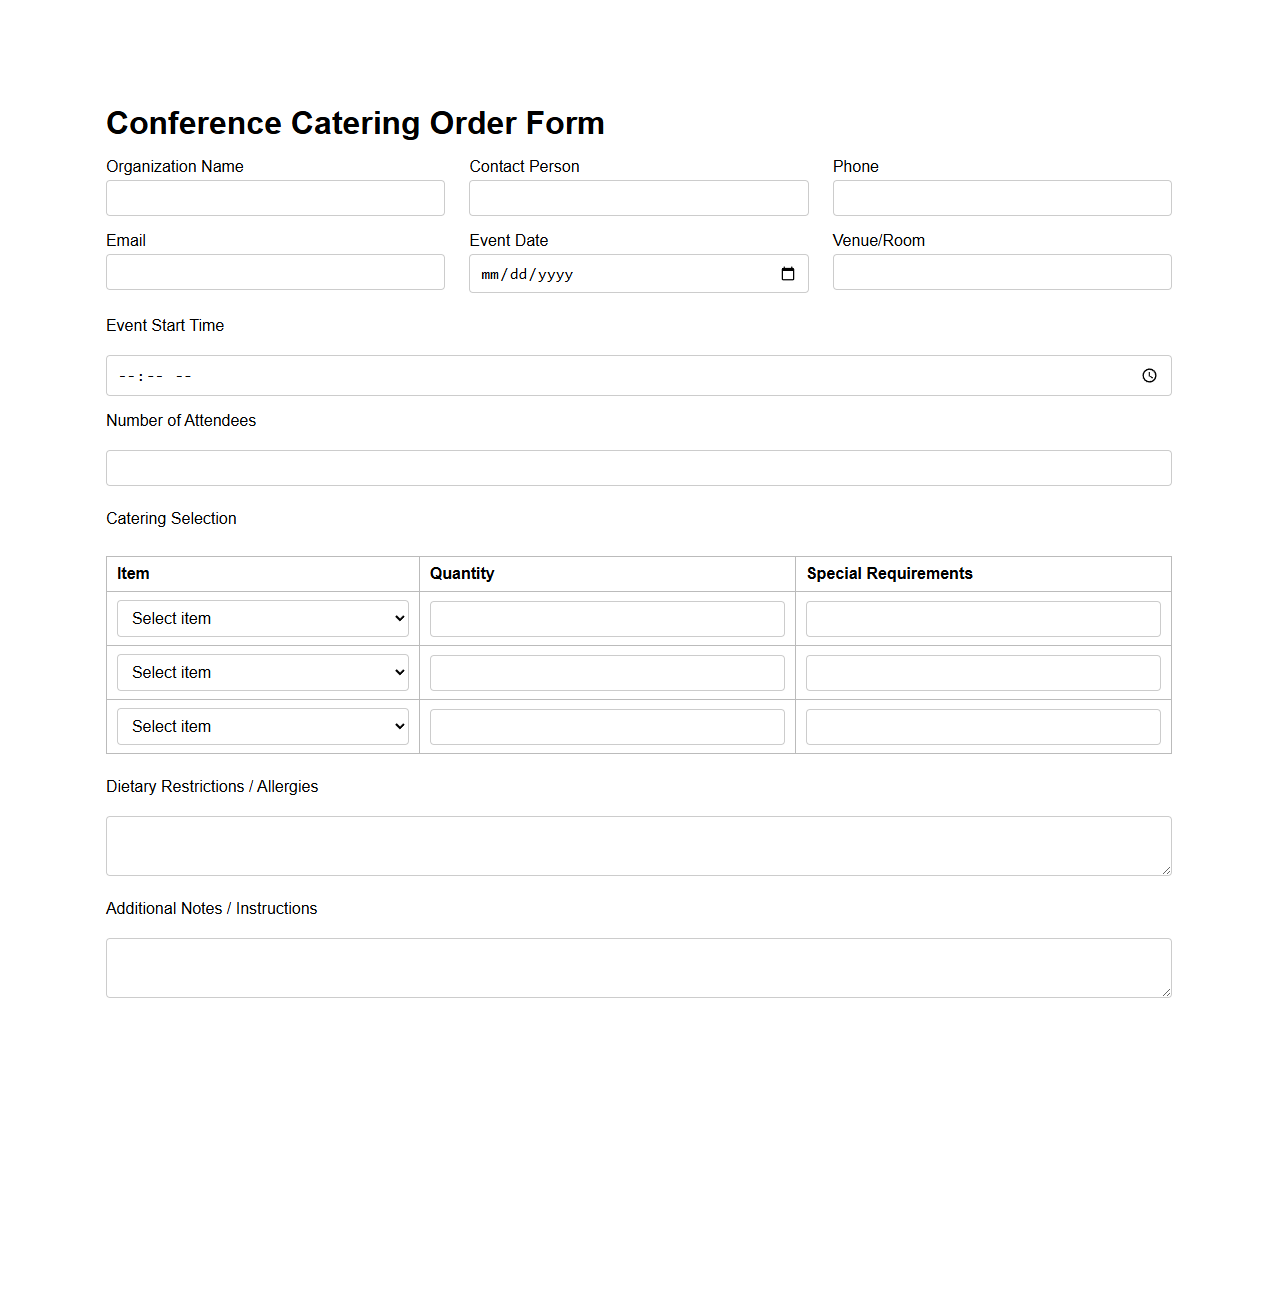This screenshot has width=1278, height=1300.
Task: Open the second row's item selection dropdown
Action: point(262,672)
